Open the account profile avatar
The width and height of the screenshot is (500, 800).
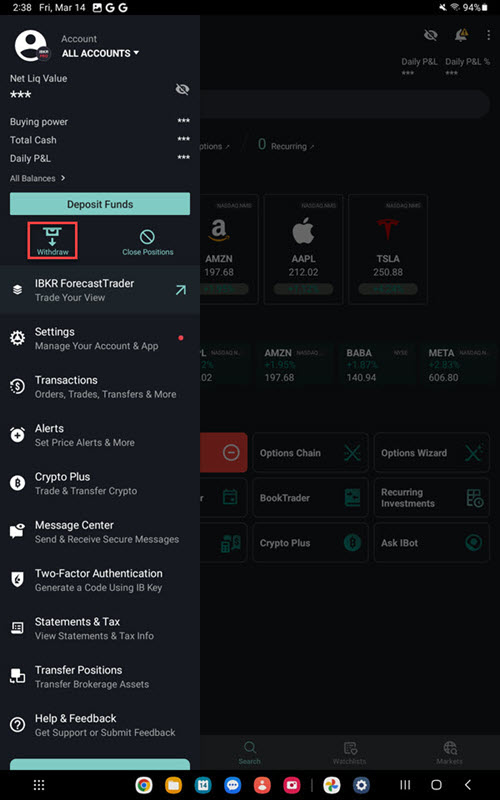[x=31, y=46]
